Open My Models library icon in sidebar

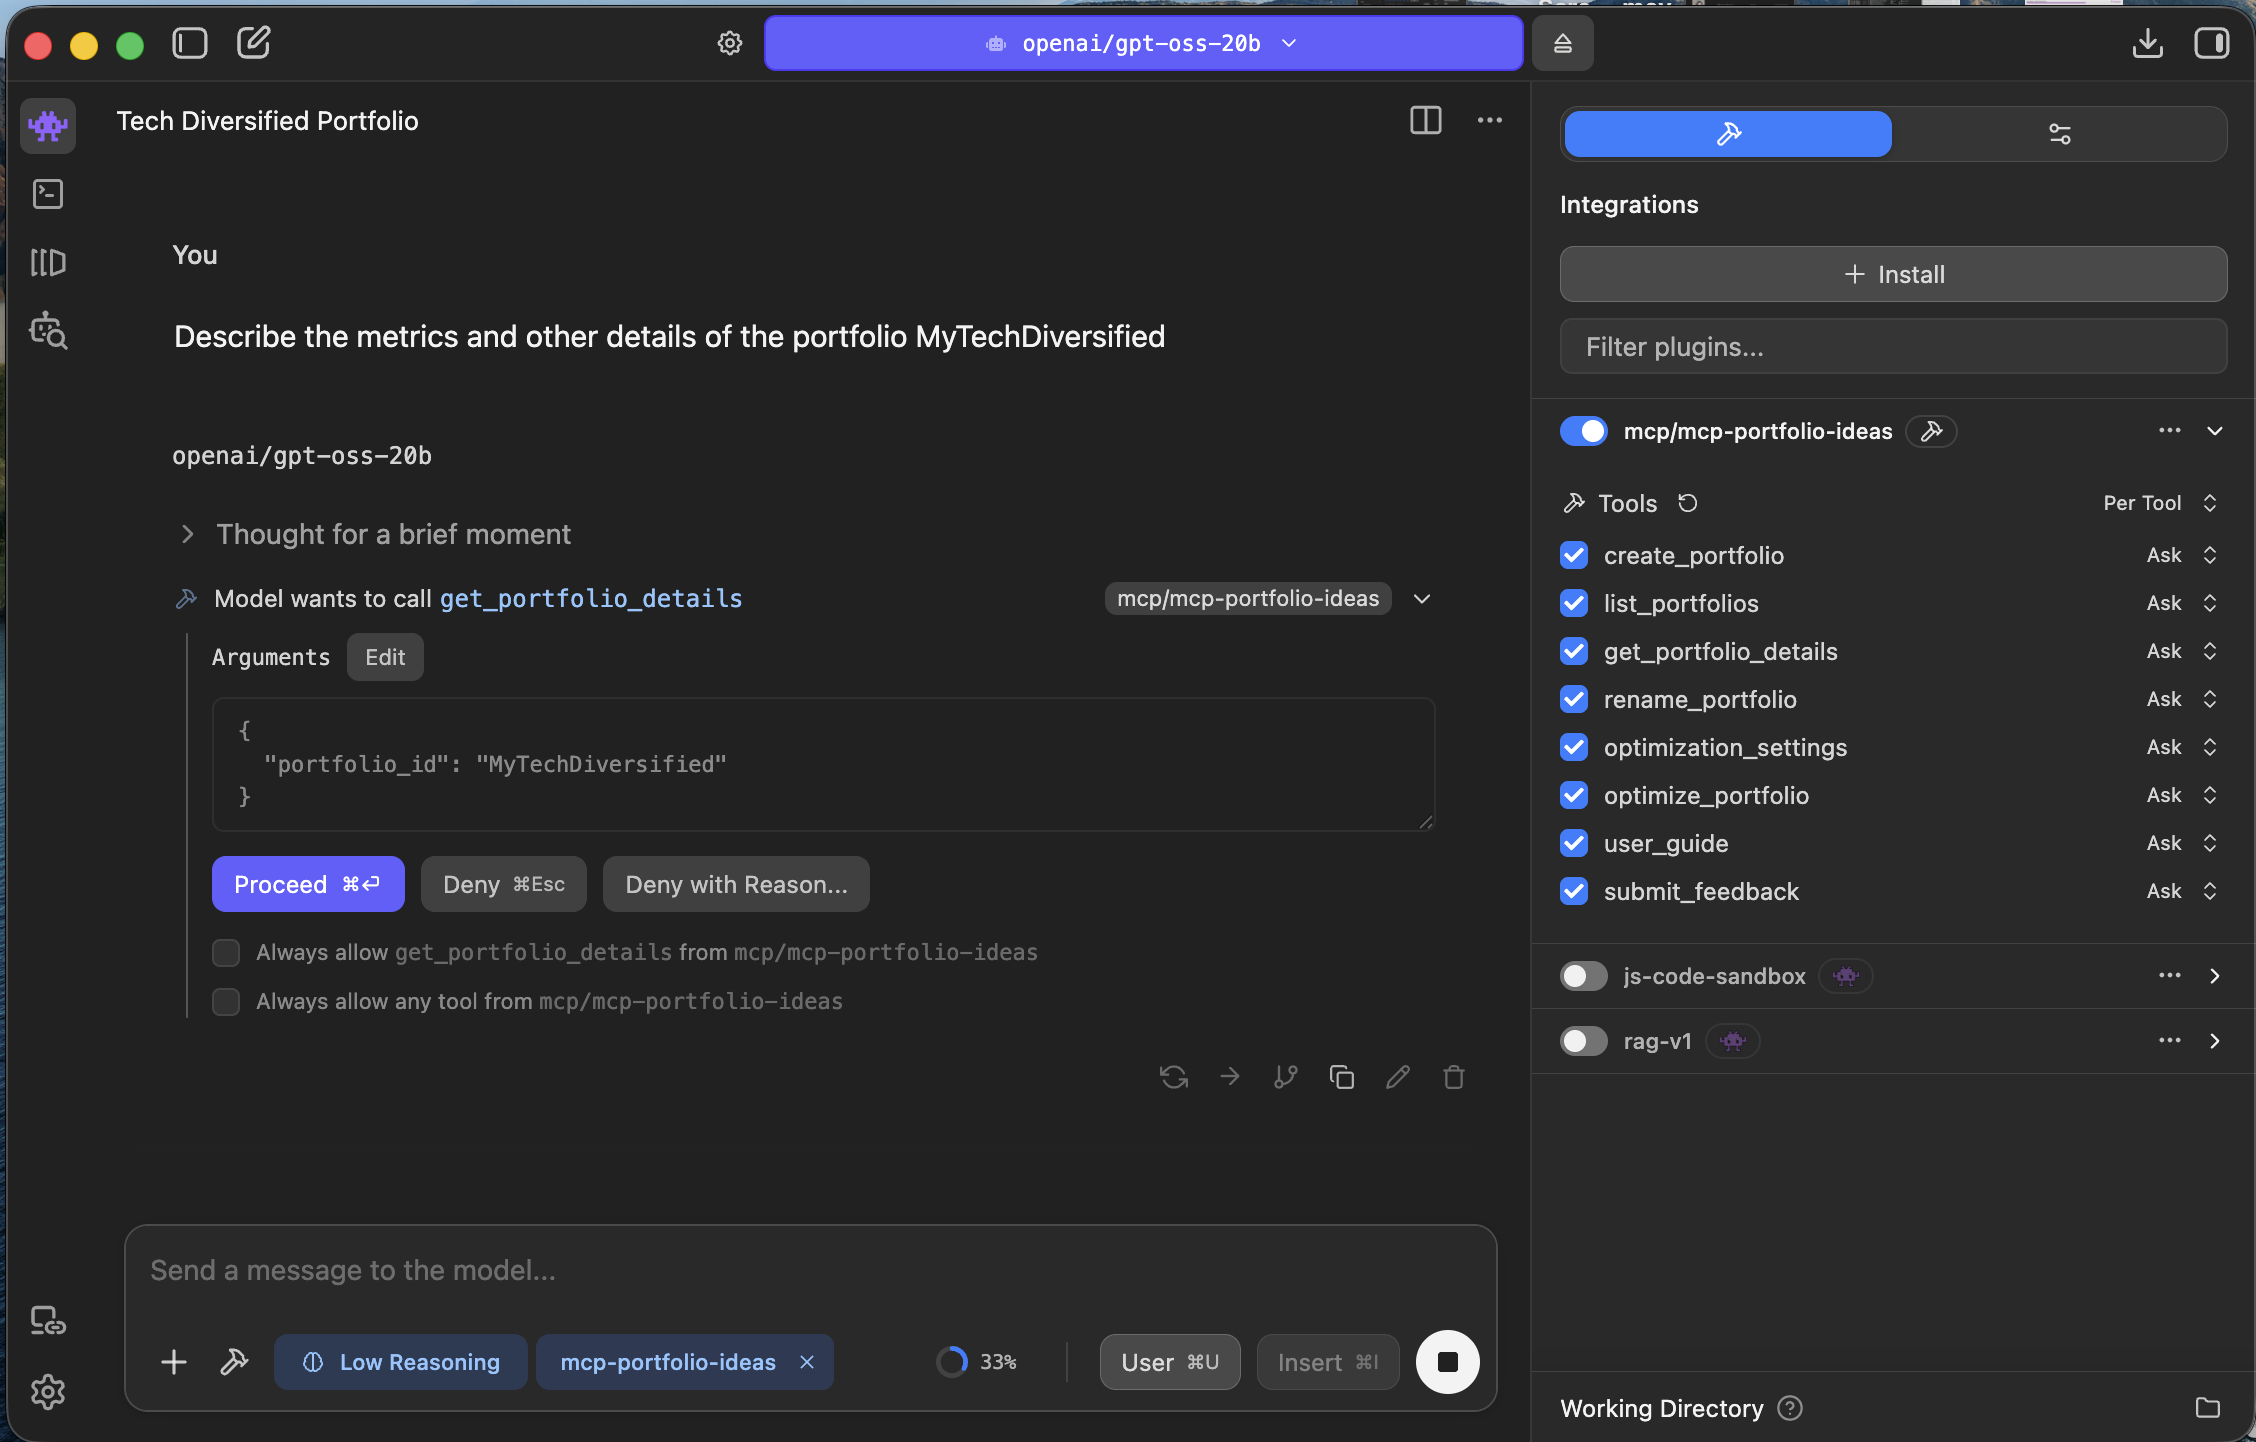[x=48, y=263]
